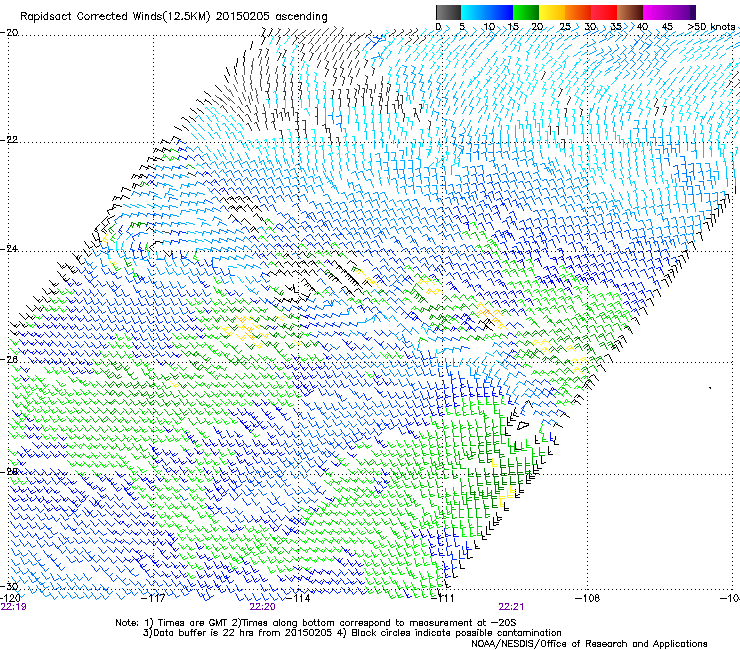Viewport: 740px width, 650px height.
Task: Pick the magenta 40-45 knots legend swatch
Action: [x=656, y=12]
